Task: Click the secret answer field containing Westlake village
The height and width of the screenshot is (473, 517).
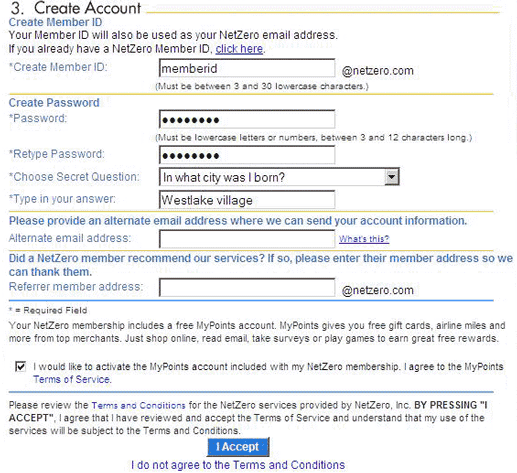Action: [247, 200]
